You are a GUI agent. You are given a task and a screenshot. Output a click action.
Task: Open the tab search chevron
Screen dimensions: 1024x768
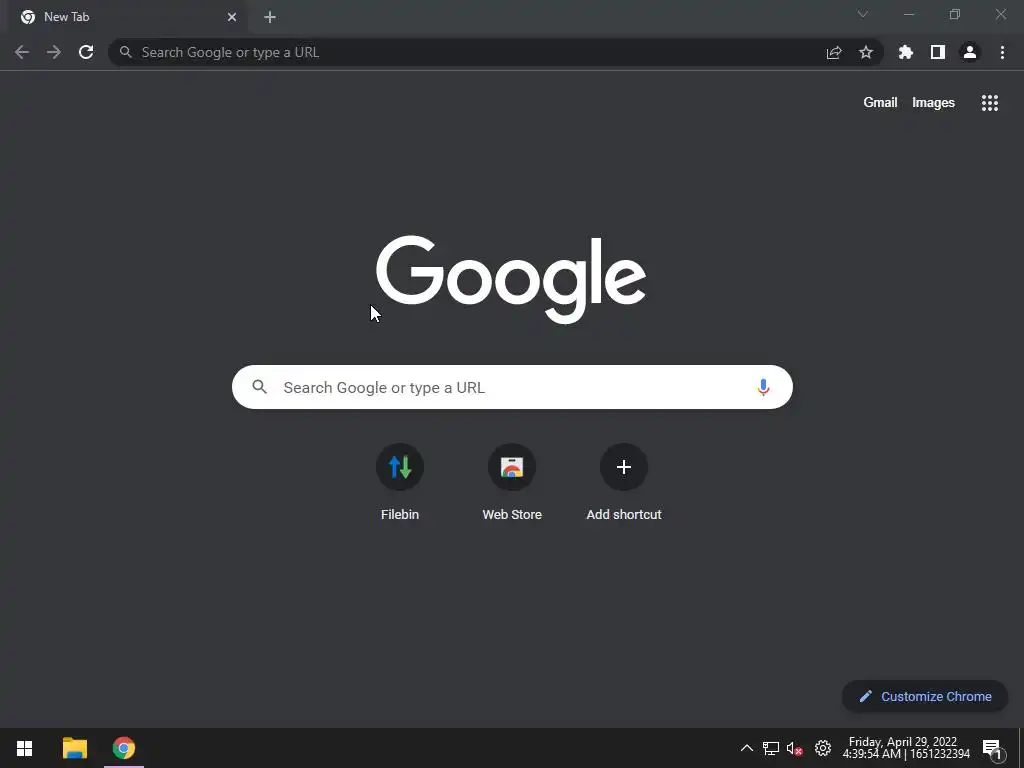coord(863,14)
